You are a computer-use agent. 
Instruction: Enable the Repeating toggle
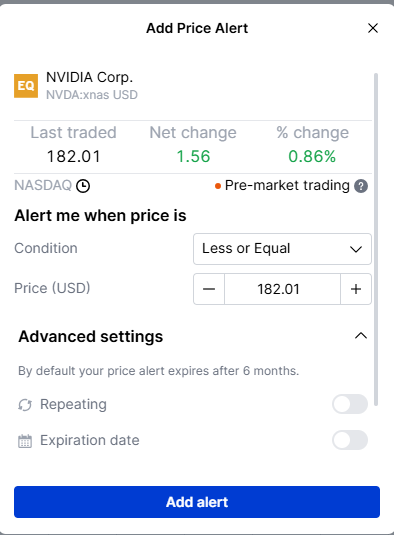tap(350, 404)
